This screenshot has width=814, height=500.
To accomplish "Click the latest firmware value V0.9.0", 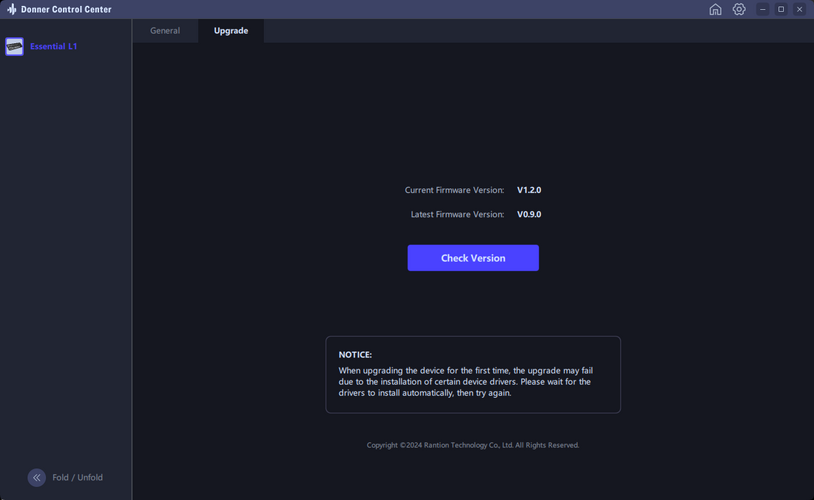I will tap(529, 214).
